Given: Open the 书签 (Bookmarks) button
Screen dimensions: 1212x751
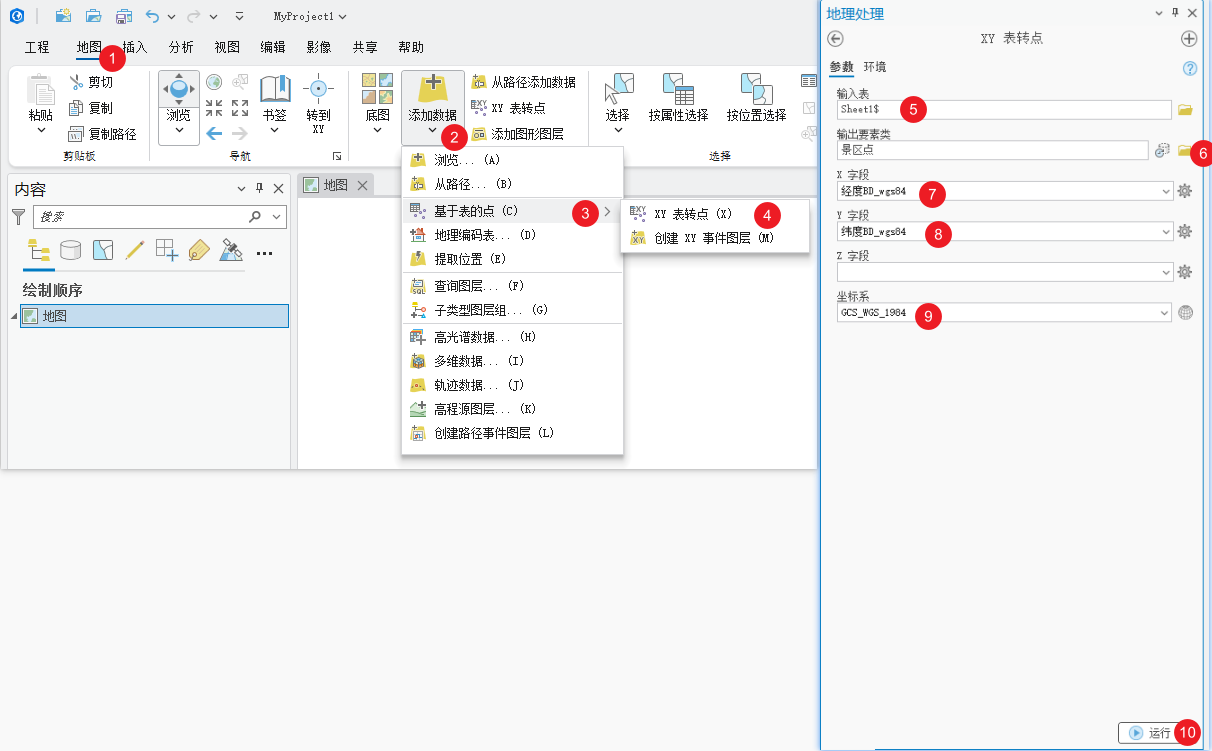Looking at the screenshot, I should (x=275, y=104).
